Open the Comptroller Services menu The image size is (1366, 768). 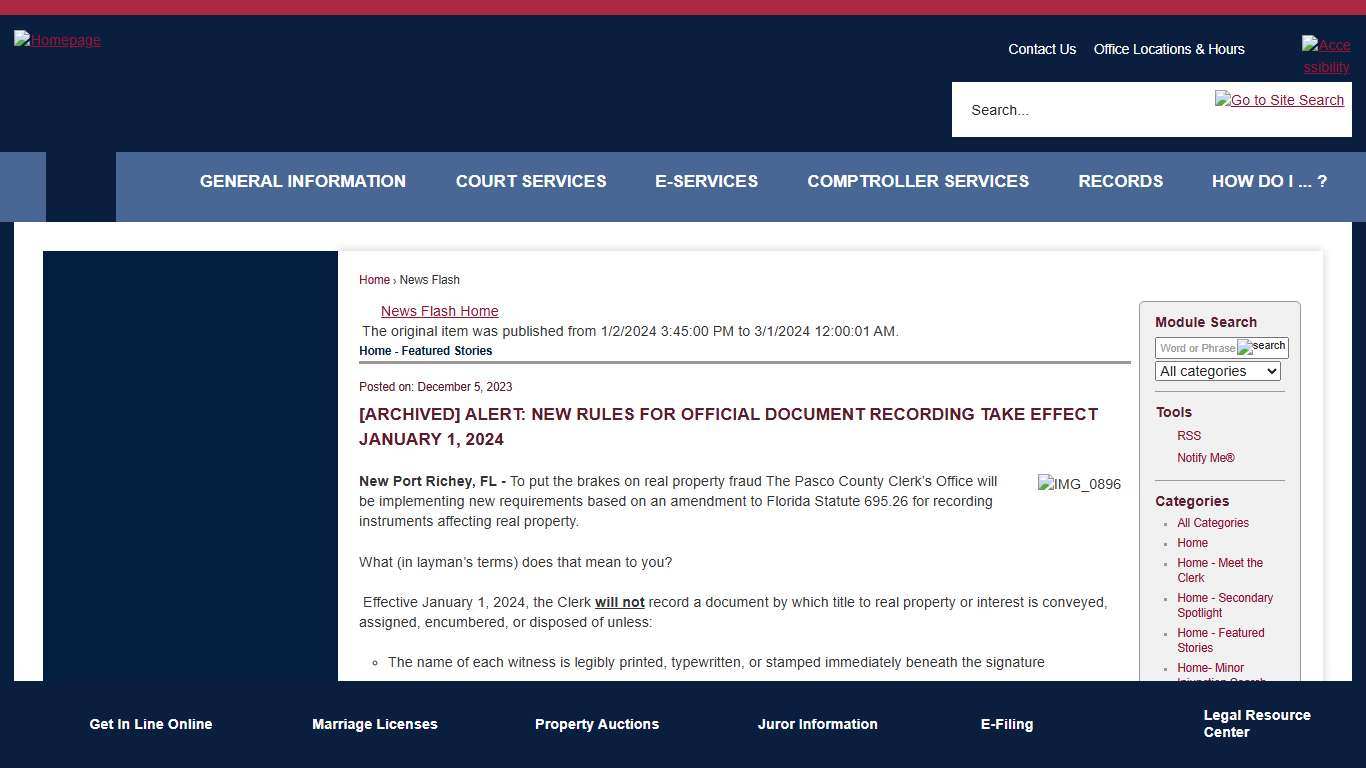[x=918, y=181]
